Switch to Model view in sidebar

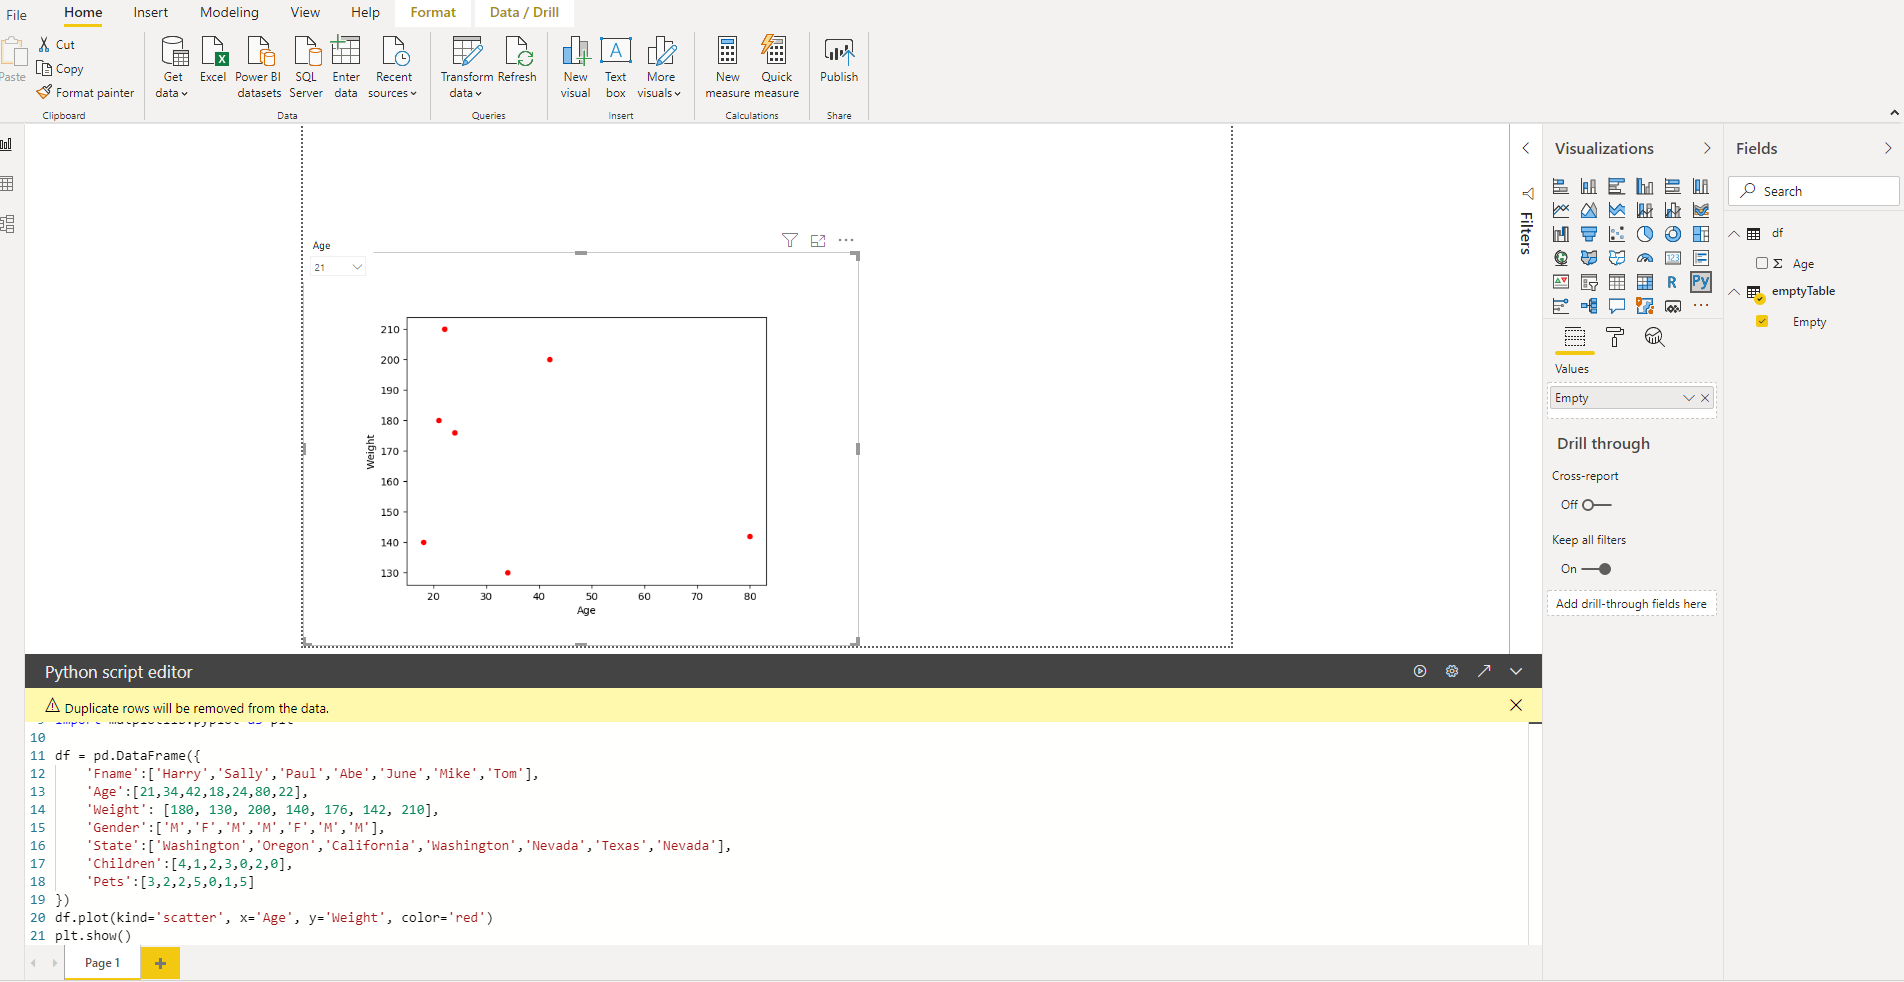tap(7, 224)
